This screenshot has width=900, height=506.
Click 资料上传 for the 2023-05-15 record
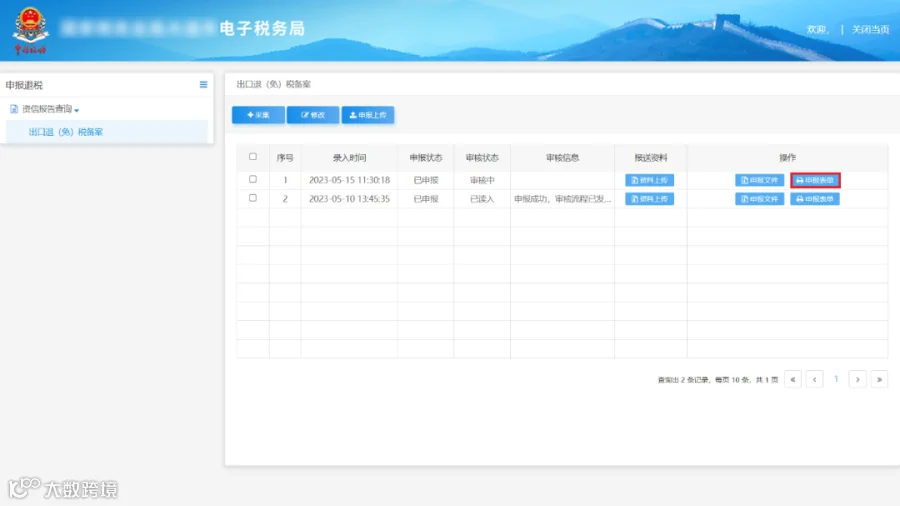pos(649,180)
